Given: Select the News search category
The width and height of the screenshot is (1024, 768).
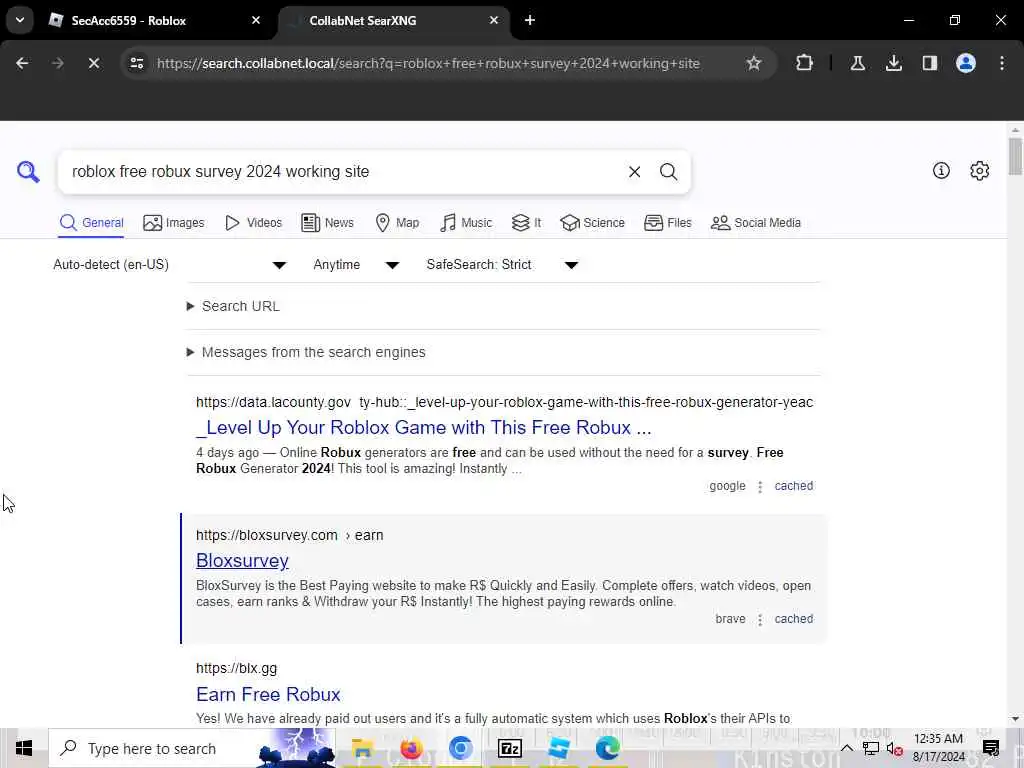Looking at the screenshot, I should coord(327,223).
